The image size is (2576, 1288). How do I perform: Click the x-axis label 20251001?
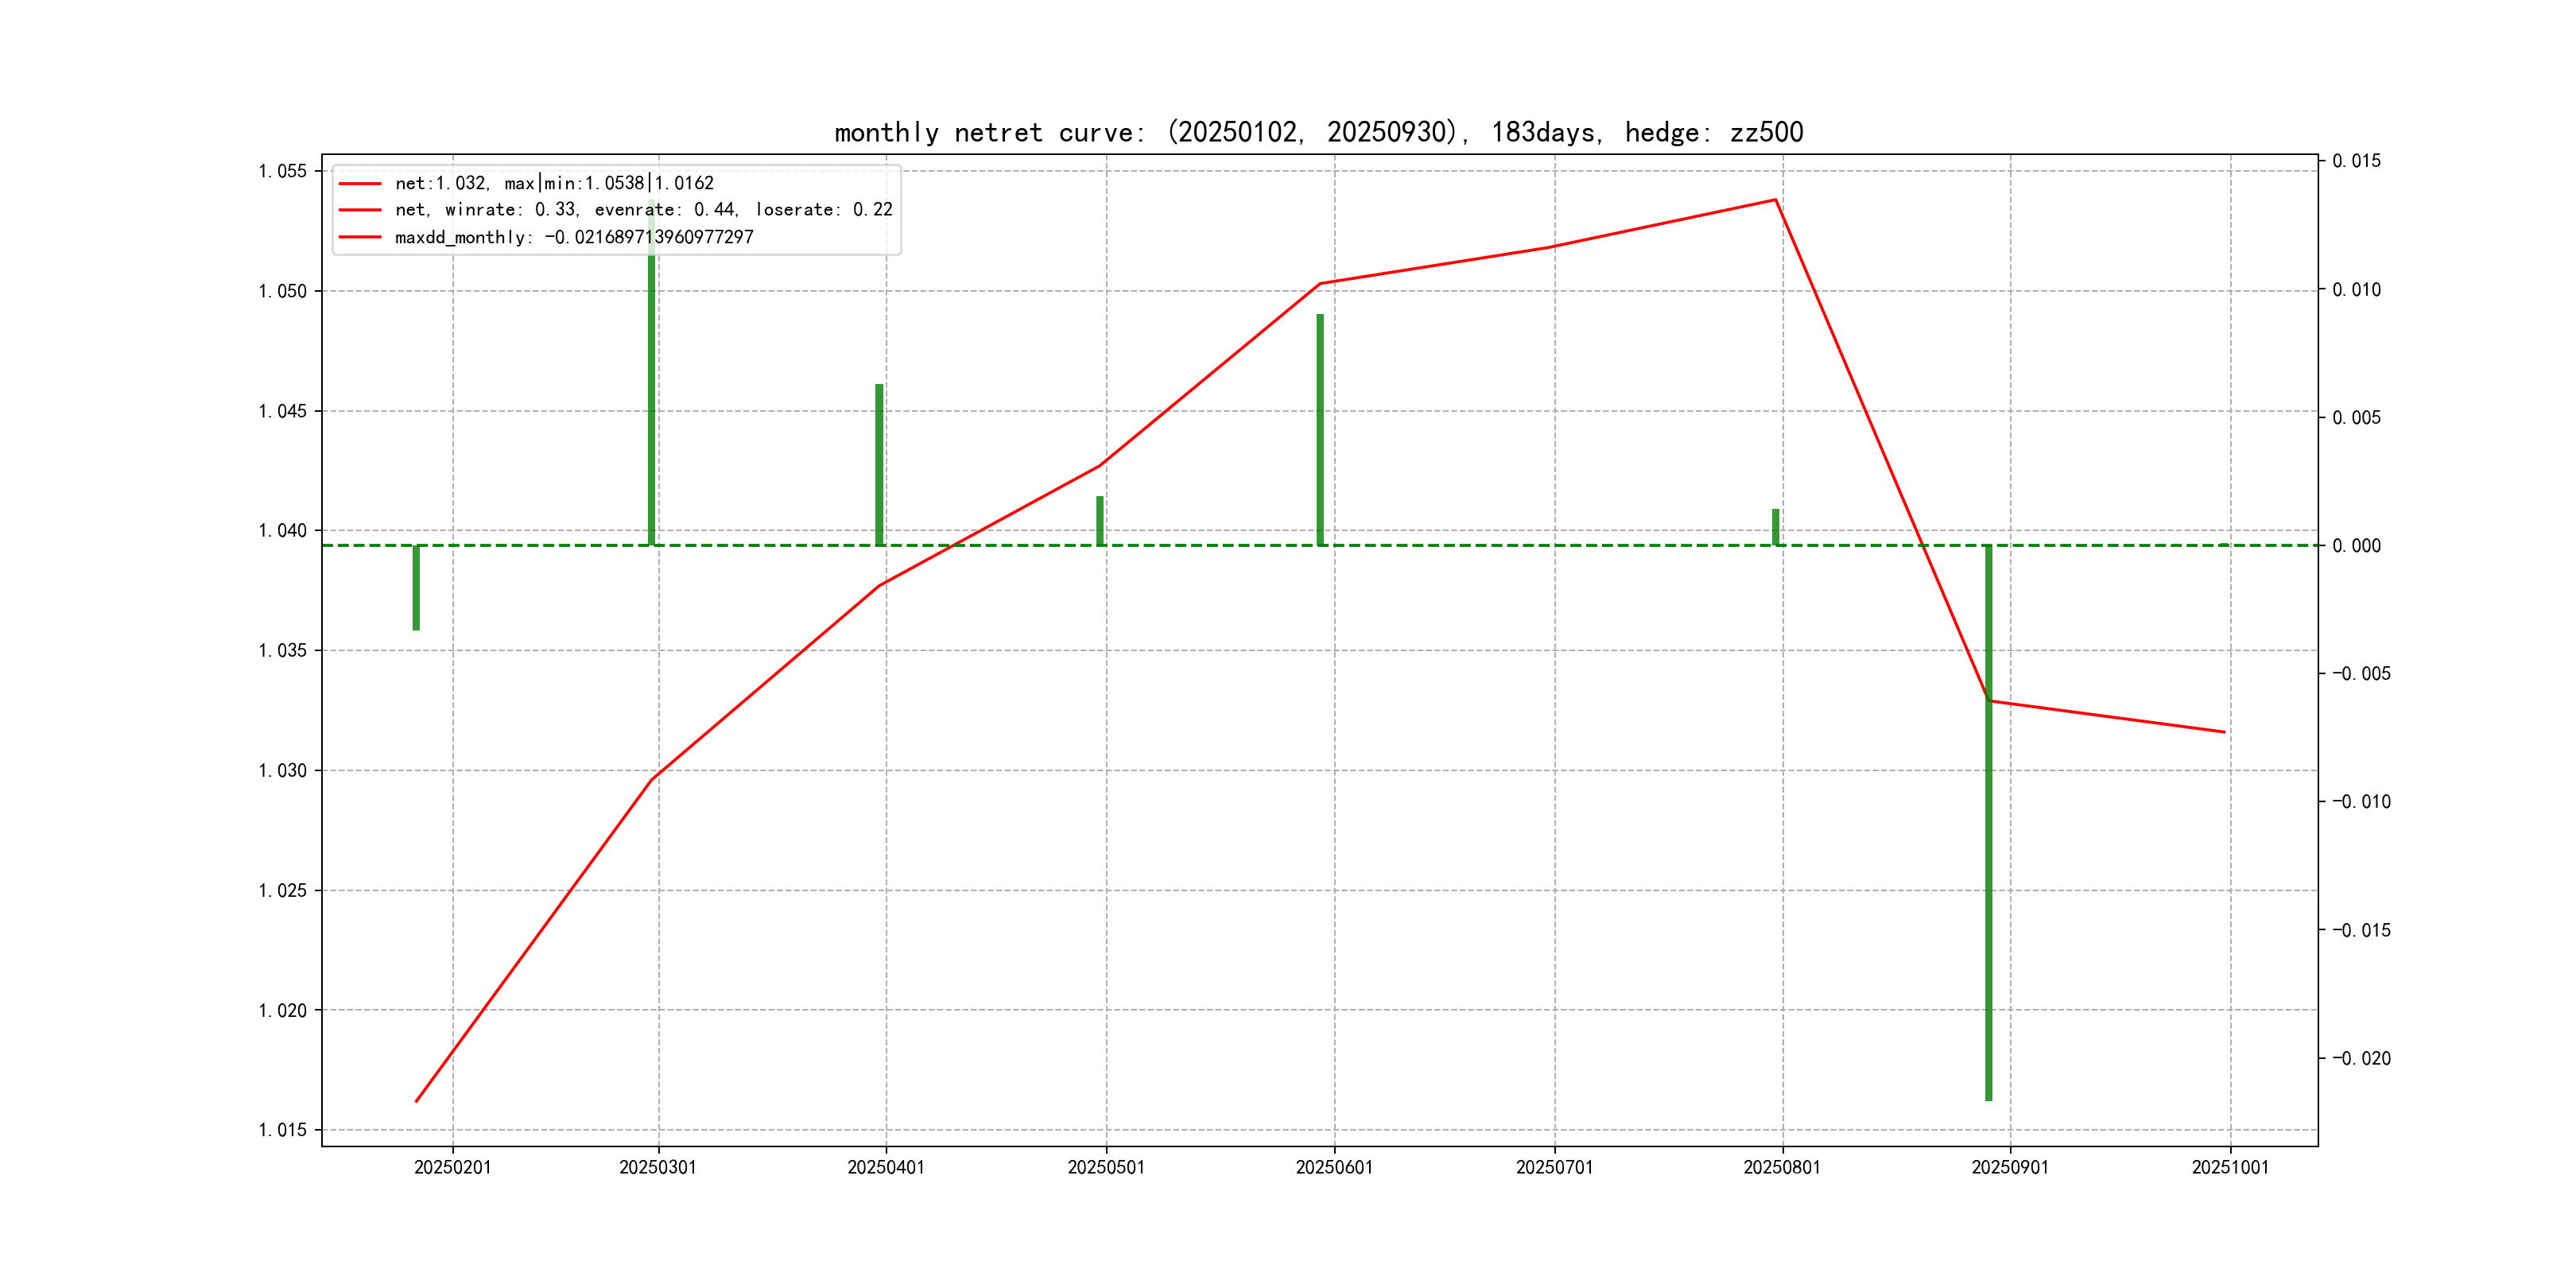(x=2230, y=1168)
